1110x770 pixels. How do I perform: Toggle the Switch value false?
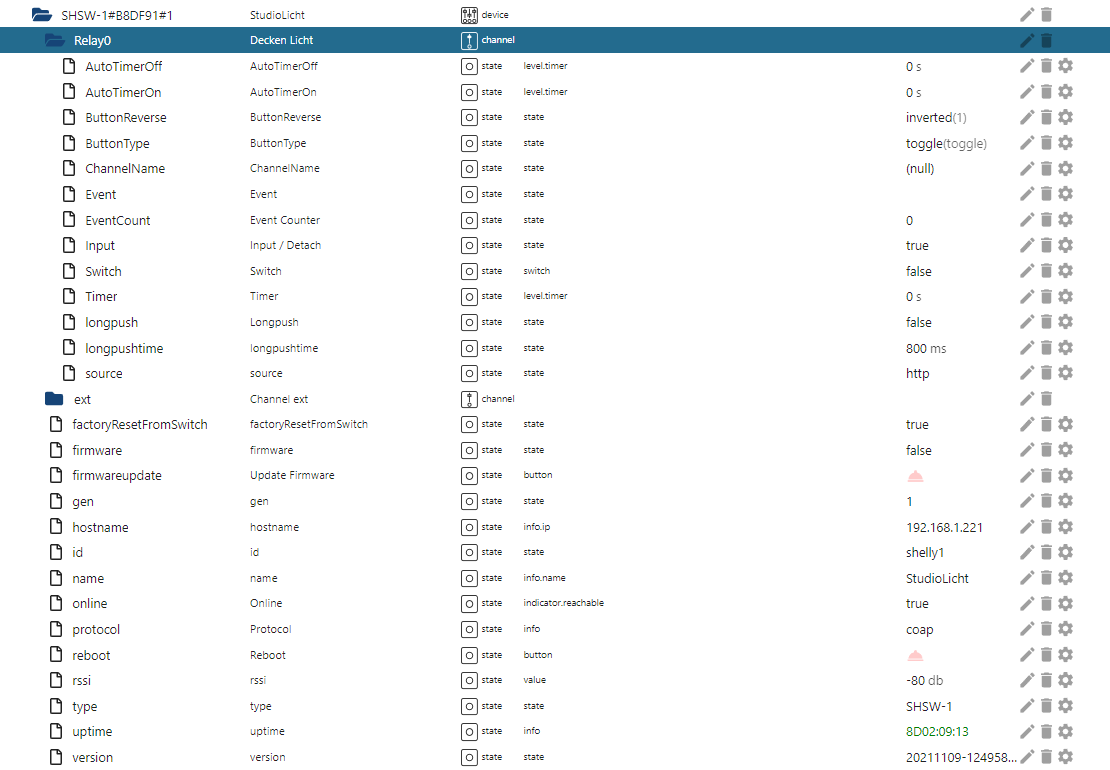tap(918, 271)
